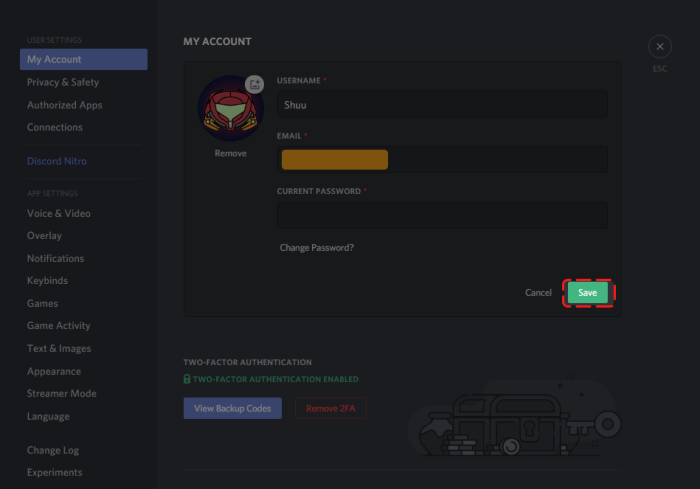Image resolution: width=700 pixels, height=489 pixels.
Task: Save account changes
Action: 588,293
